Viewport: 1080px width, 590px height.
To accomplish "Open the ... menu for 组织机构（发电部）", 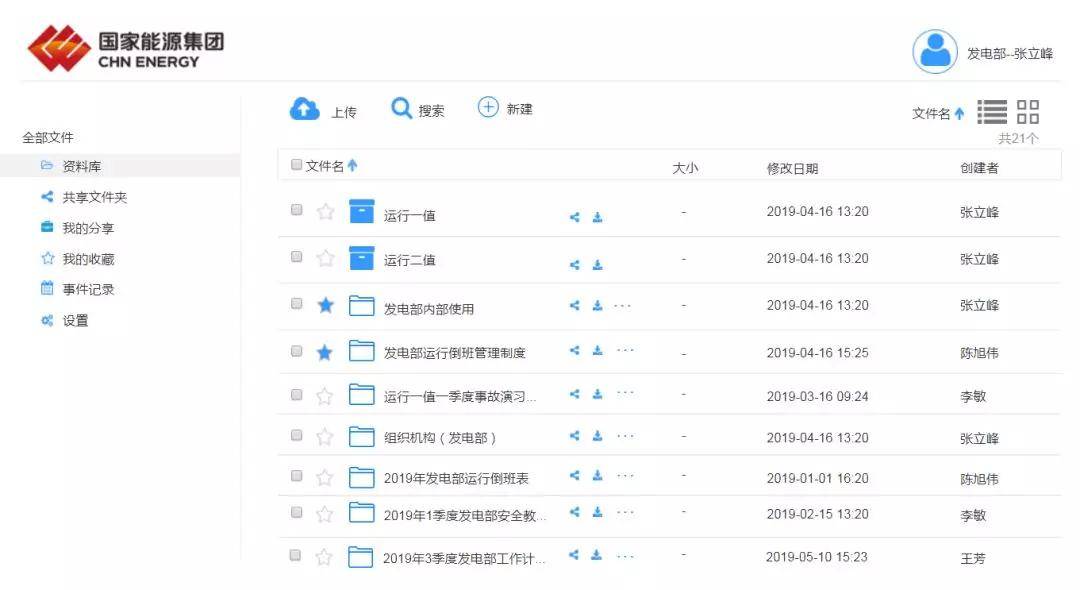I will (x=623, y=437).
